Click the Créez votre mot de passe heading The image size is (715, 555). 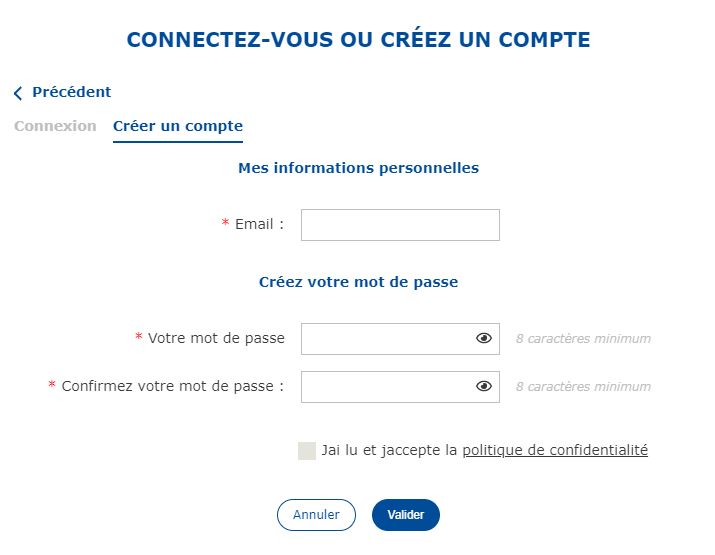point(358,282)
